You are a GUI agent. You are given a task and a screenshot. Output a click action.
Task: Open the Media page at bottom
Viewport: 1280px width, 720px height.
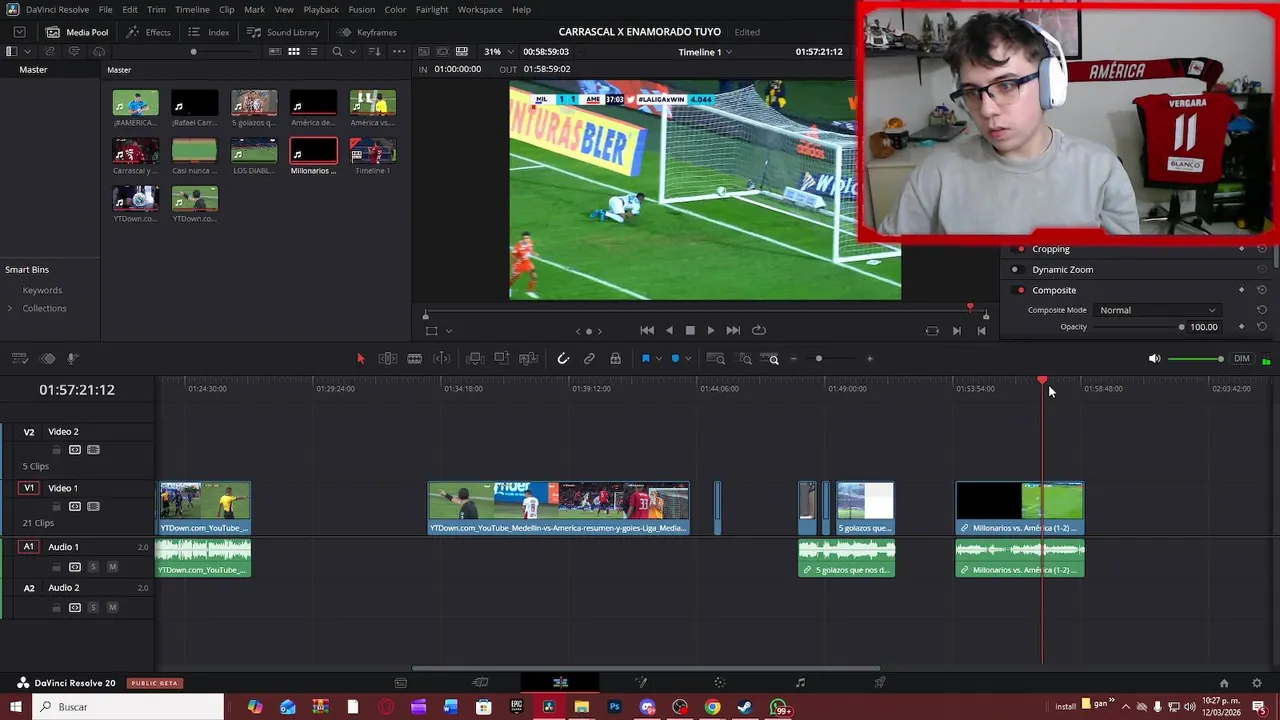pyautogui.click(x=400, y=683)
